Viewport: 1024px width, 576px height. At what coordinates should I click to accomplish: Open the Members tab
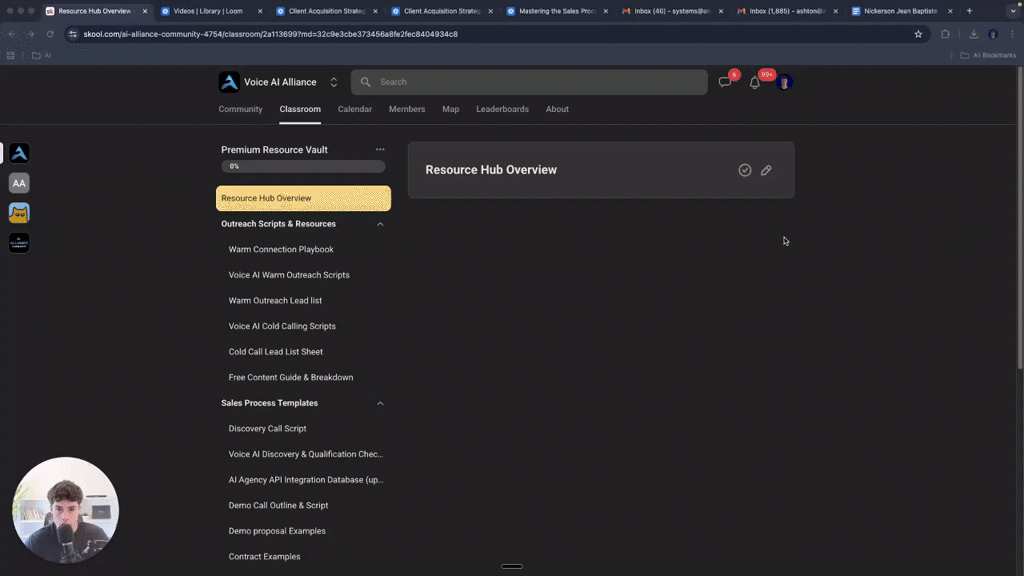tap(407, 109)
